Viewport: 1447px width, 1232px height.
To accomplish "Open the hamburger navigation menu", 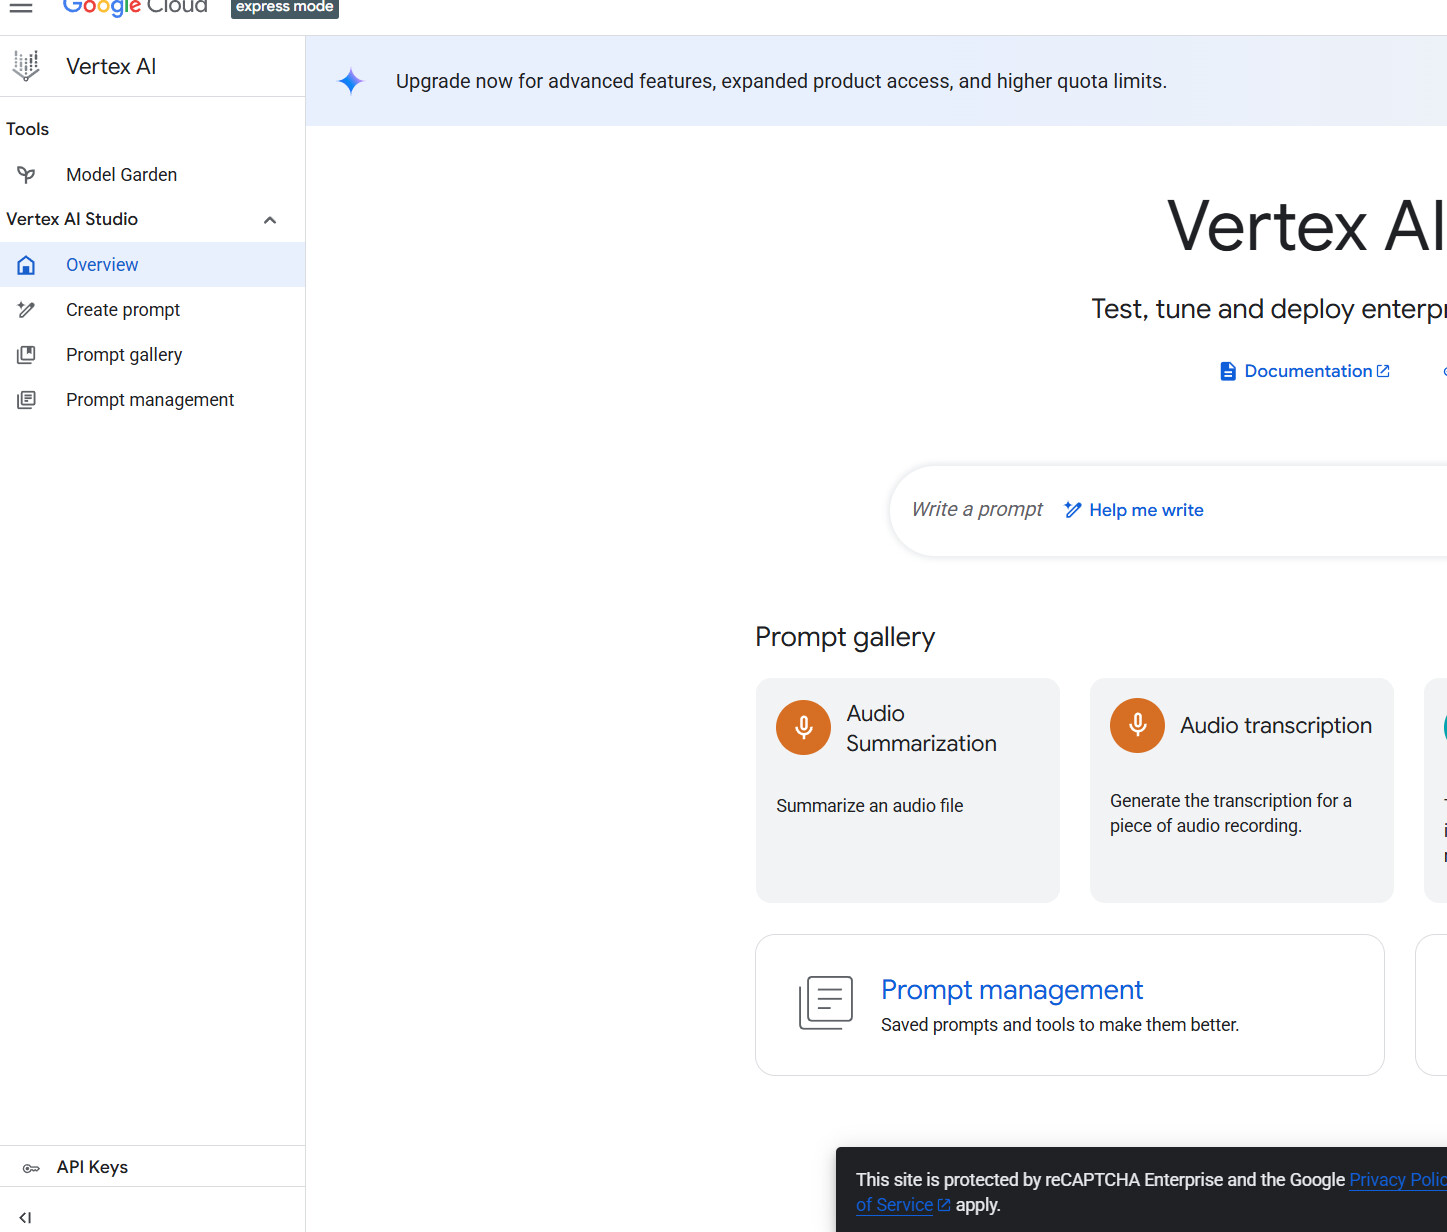I will coord(21,7).
